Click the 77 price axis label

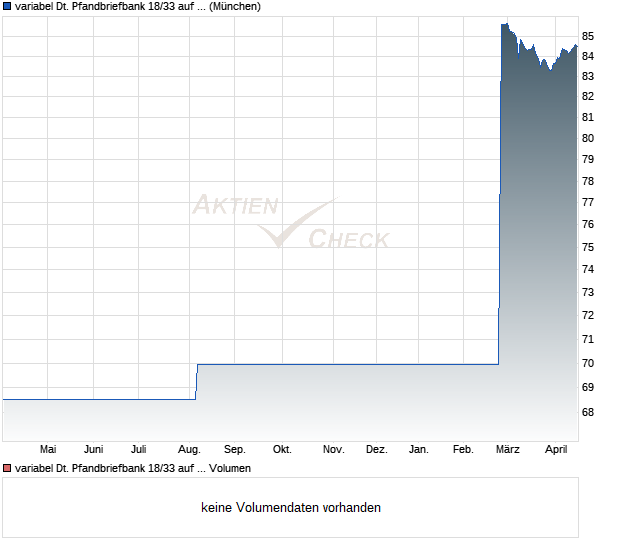click(x=588, y=202)
